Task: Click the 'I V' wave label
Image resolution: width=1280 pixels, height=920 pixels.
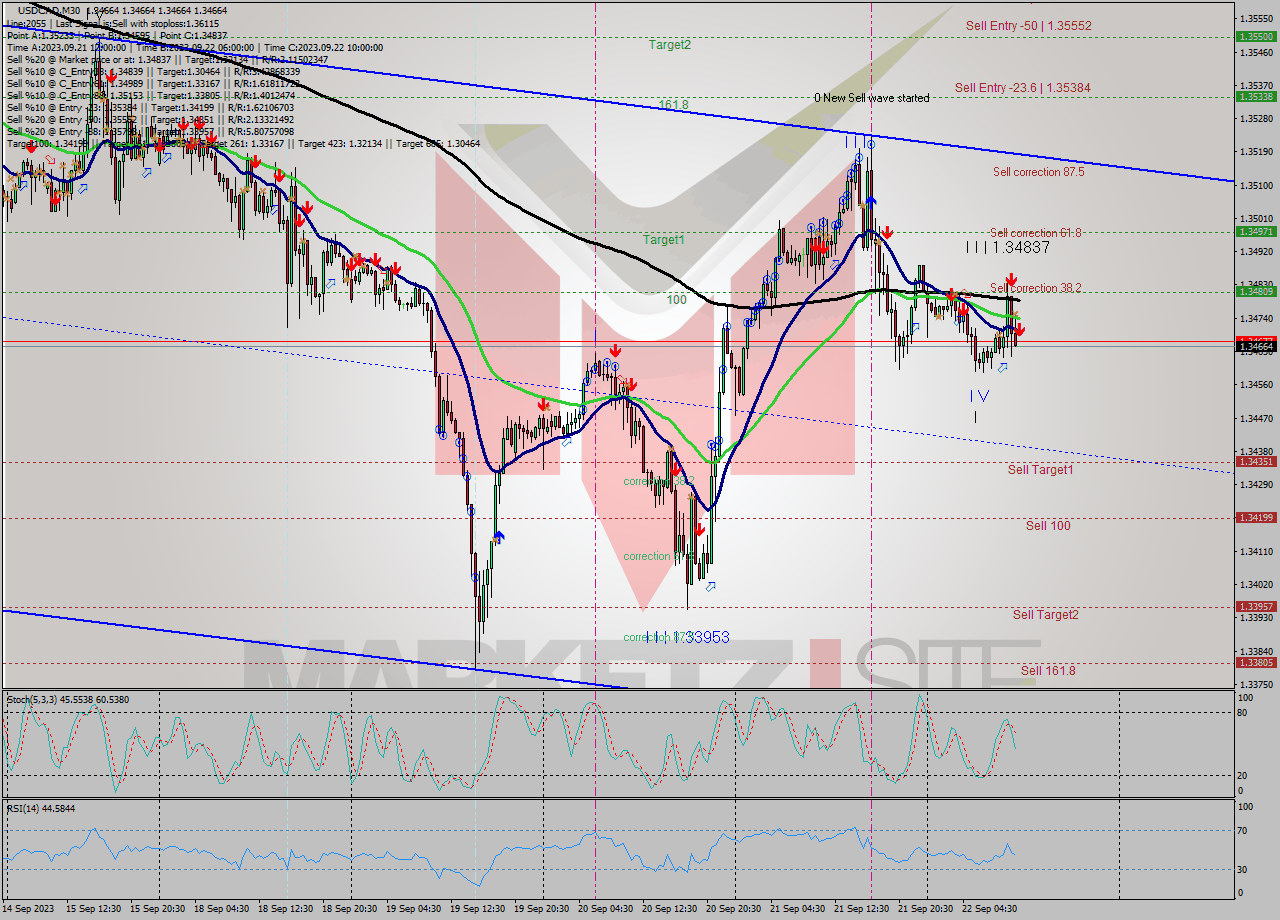Action: pos(978,396)
